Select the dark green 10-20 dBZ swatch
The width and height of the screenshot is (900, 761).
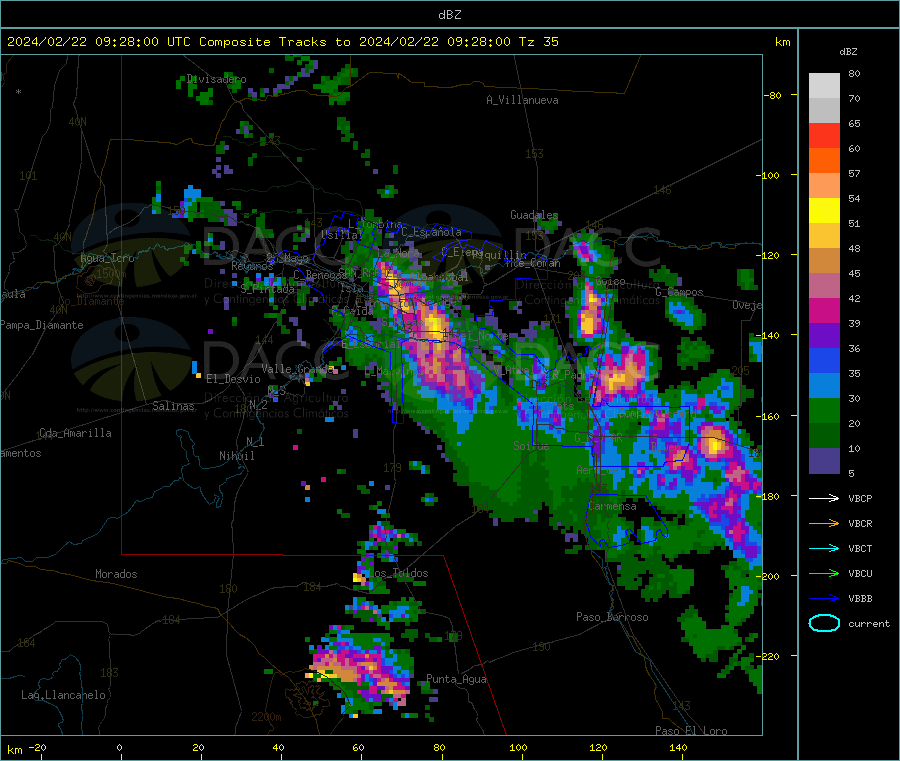point(824,436)
